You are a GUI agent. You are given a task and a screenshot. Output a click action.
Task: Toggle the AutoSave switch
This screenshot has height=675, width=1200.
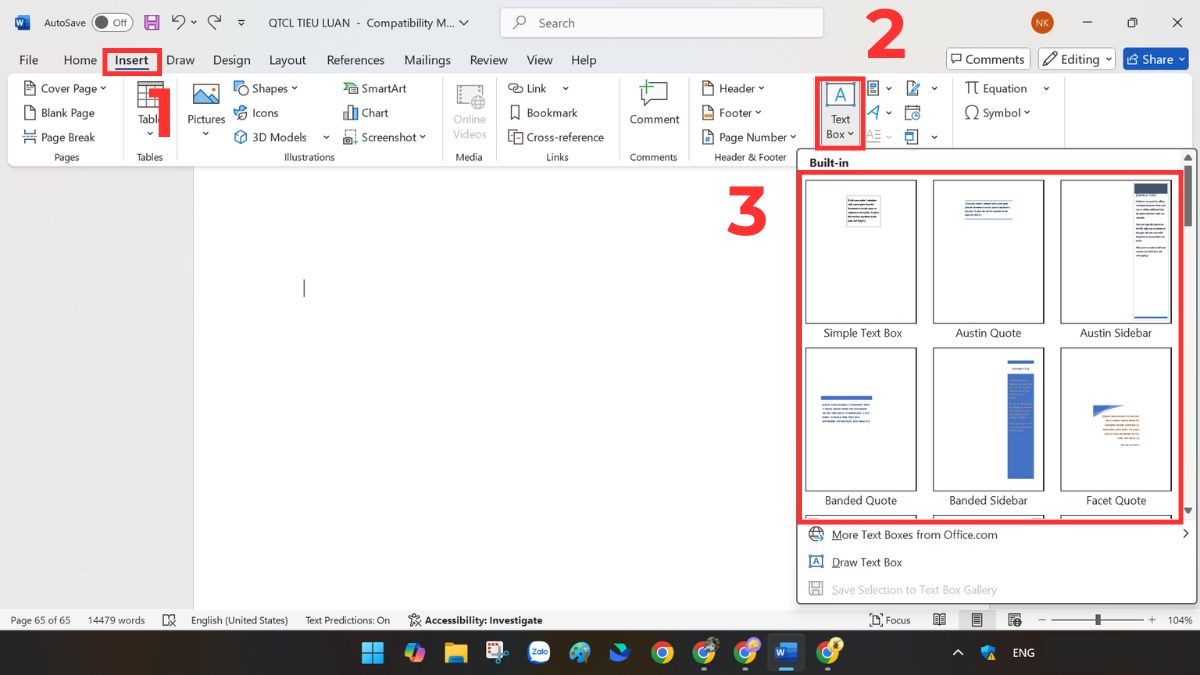(x=112, y=22)
